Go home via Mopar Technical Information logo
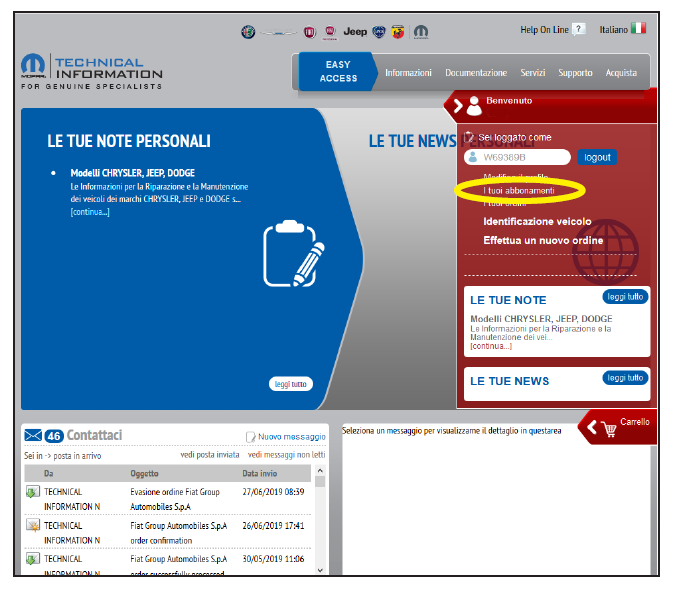 (x=92, y=72)
